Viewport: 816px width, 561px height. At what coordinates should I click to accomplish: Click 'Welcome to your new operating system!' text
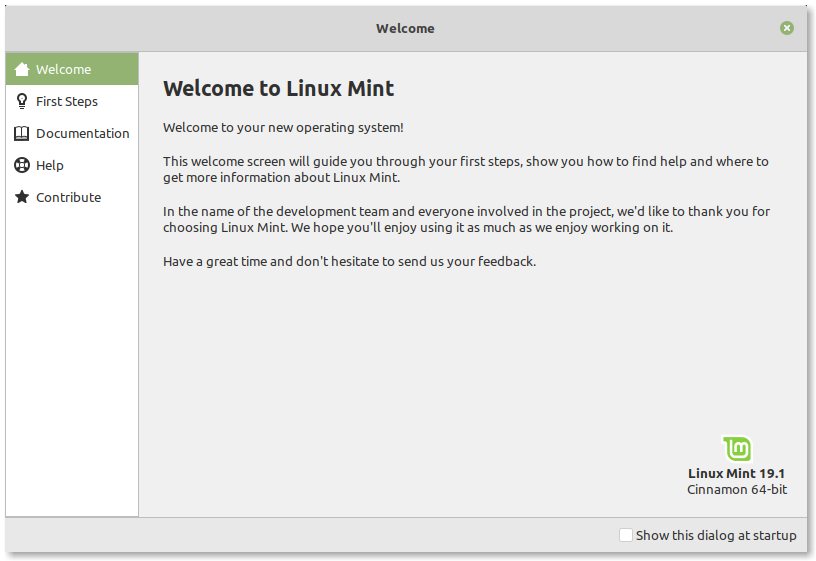point(283,128)
